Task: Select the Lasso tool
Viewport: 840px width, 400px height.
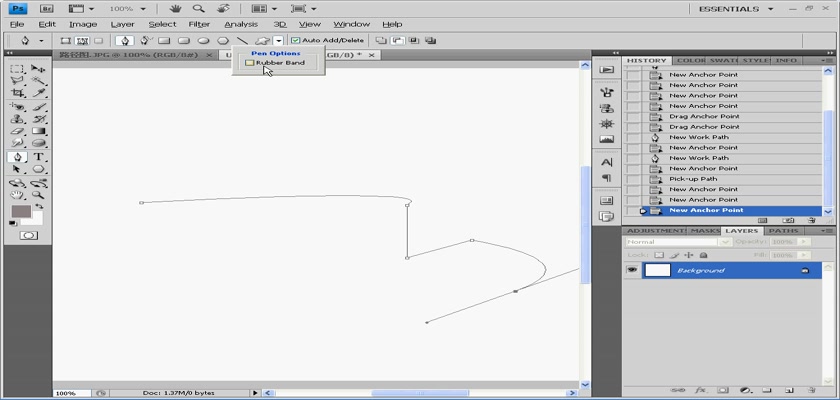Action: [x=18, y=80]
